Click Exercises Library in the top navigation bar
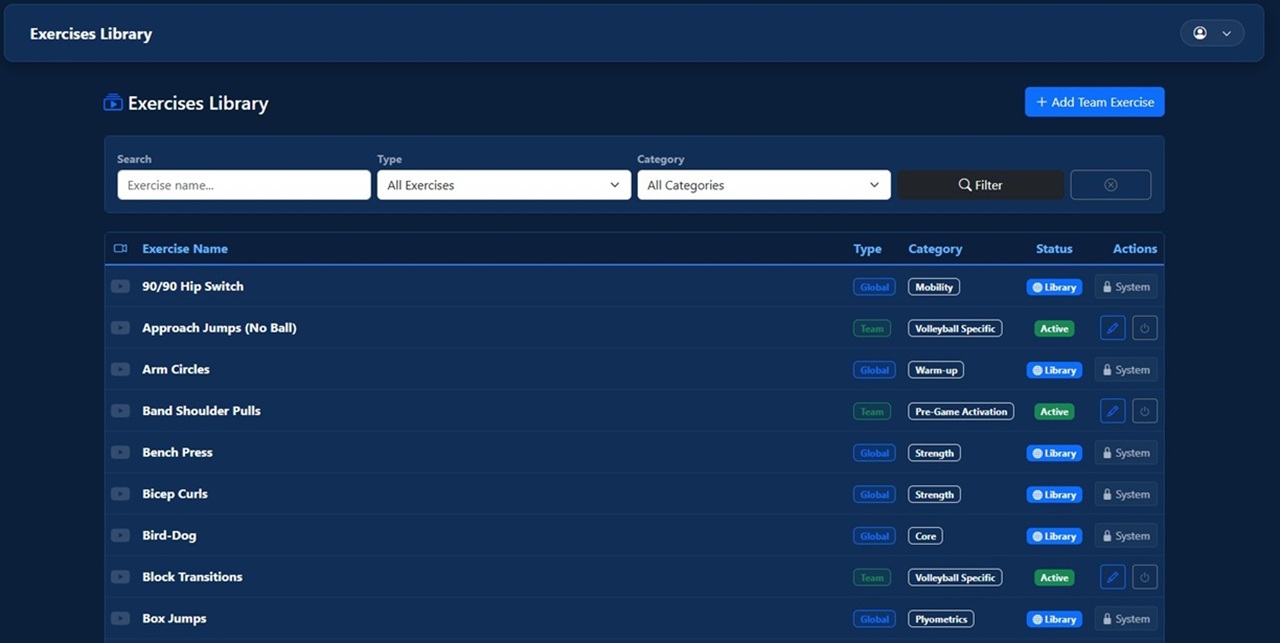The width and height of the screenshot is (1280, 643). pyautogui.click(x=90, y=33)
